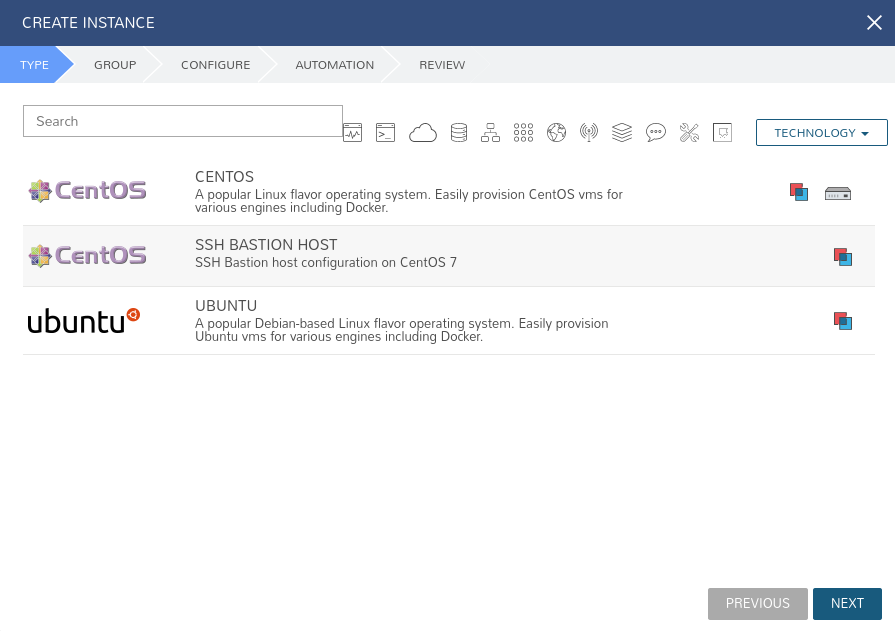895x631 pixels.
Task: Open the Technology dropdown filter
Action: (x=822, y=132)
